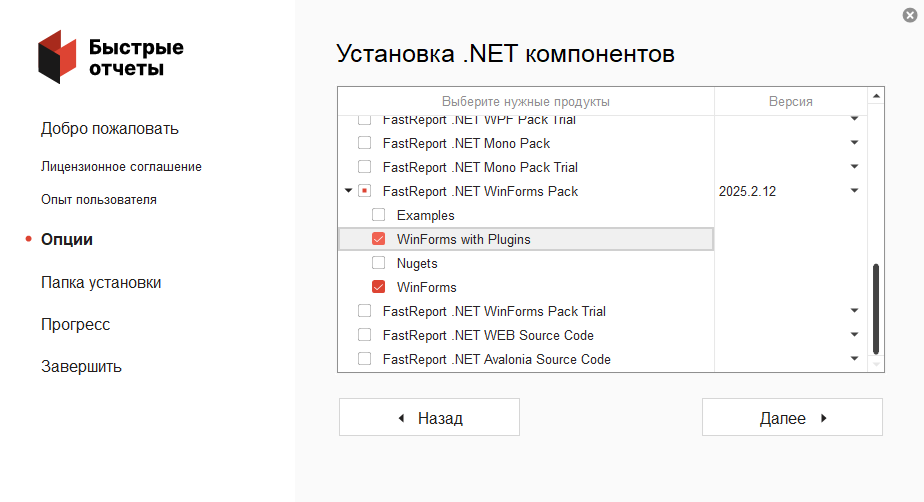Toggle FastReport .NET WinForms Pack checkbox
924x502 pixels.
click(x=365, y=191)
